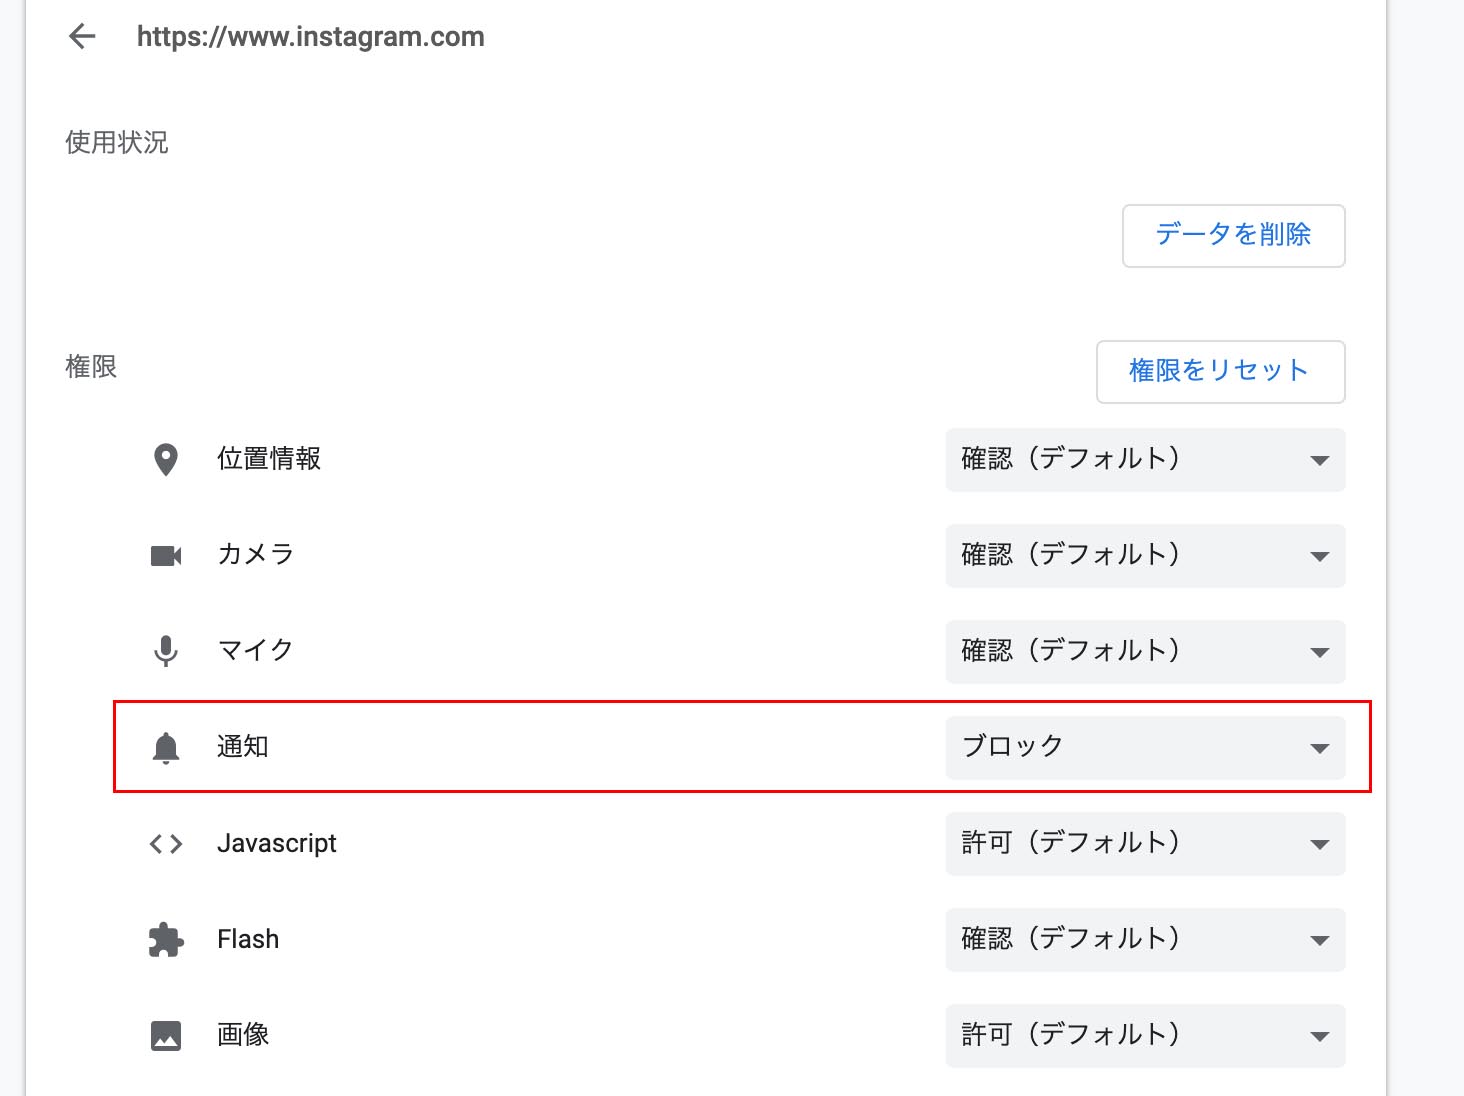The width and height of the screenshot is (1464, 1096).
Task: Click the 権限をリセット button
Action: click(x=1221, y=372)
